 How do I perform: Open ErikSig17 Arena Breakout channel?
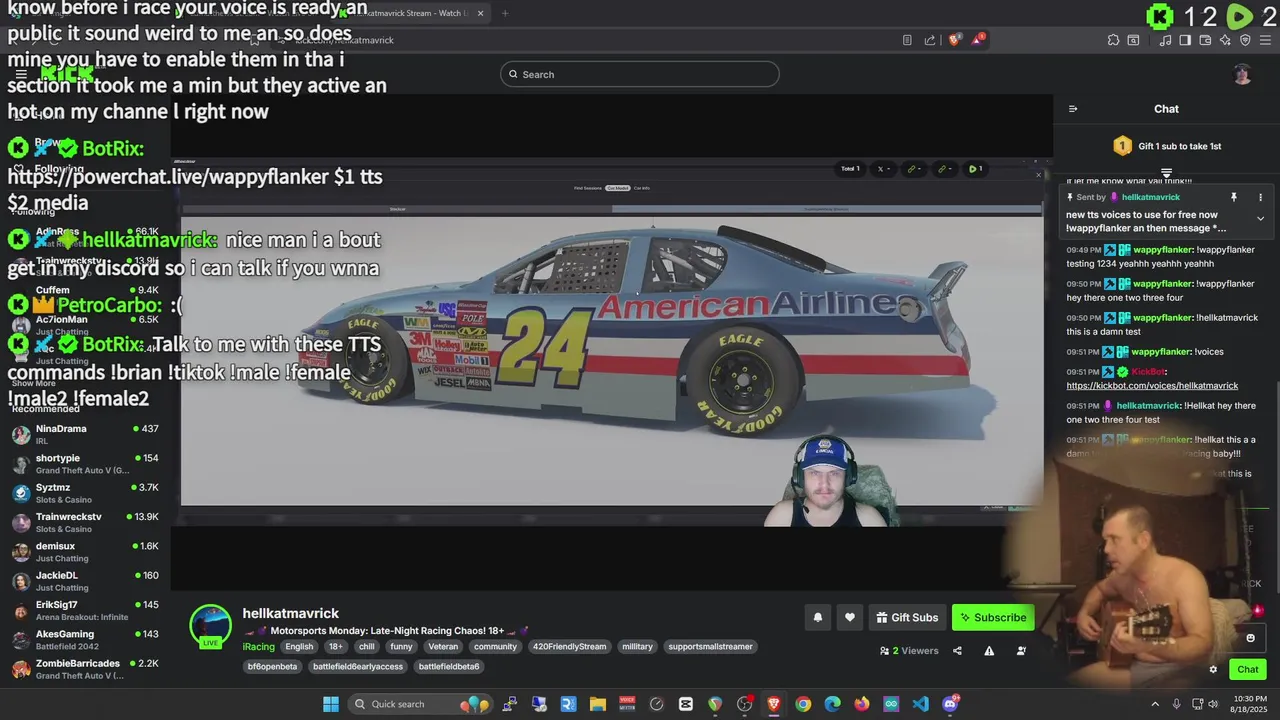click(x=85, y=610)
